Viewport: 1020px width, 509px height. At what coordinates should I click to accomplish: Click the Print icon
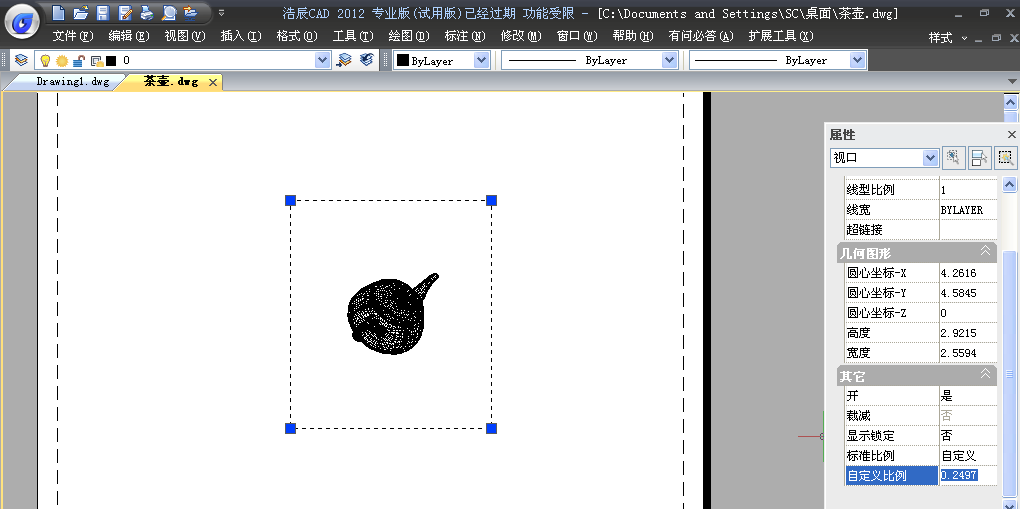[x=146, y=13]
